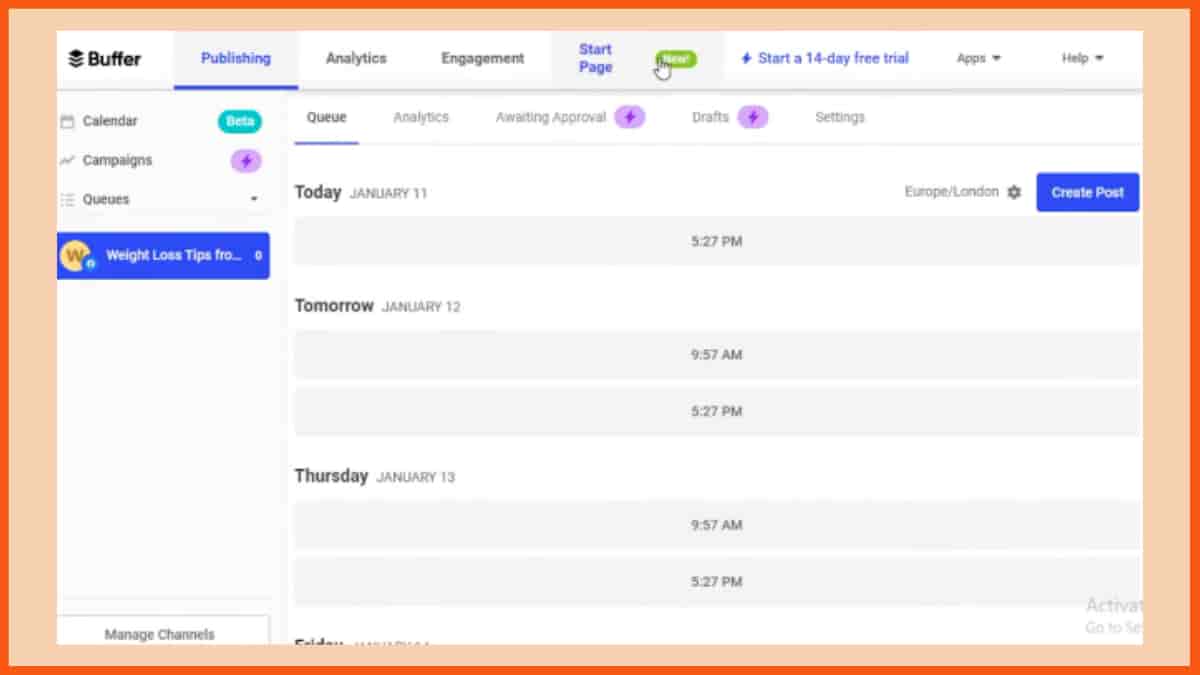The image size is (1200, 675).
Task: Open the Settings tab in the queue
Action: coord(839,117)
